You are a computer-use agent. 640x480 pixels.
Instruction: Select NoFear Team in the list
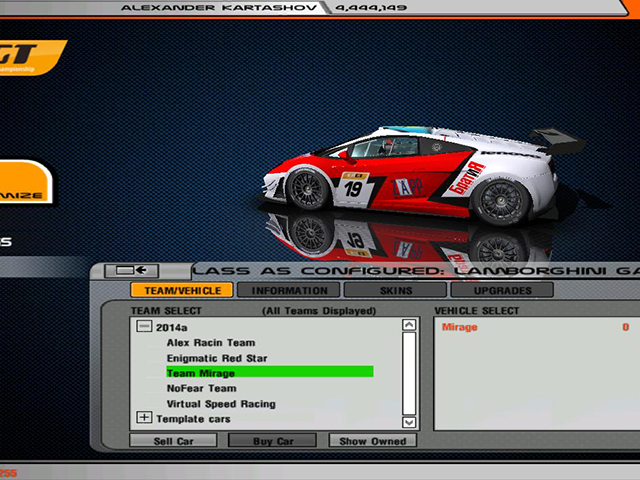pos(201,388)
